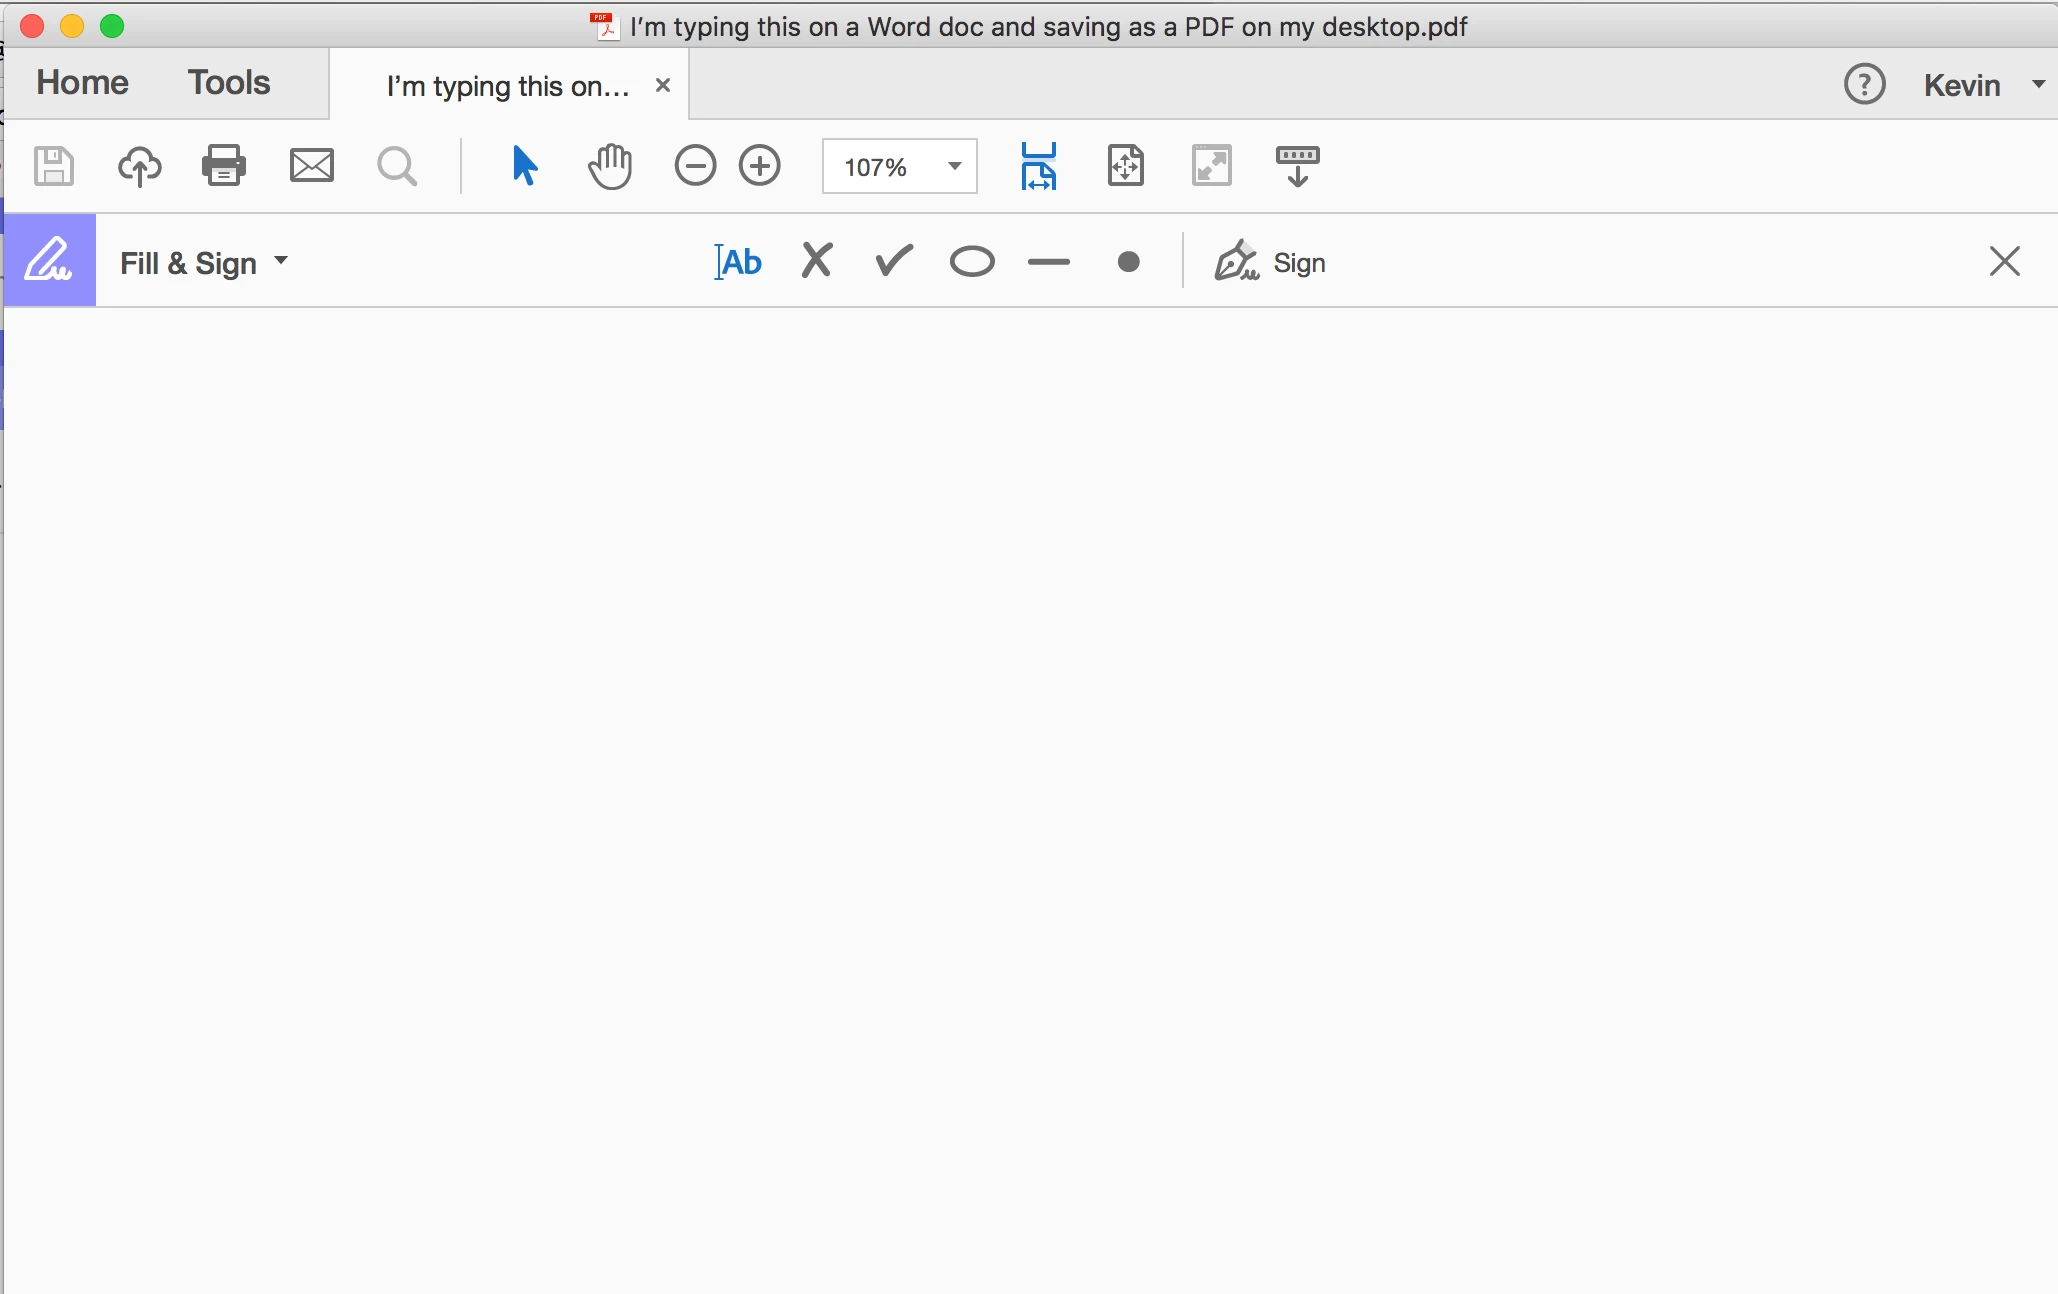
Task: Select the Hand pan tool
Action: (x=610, y=166)
